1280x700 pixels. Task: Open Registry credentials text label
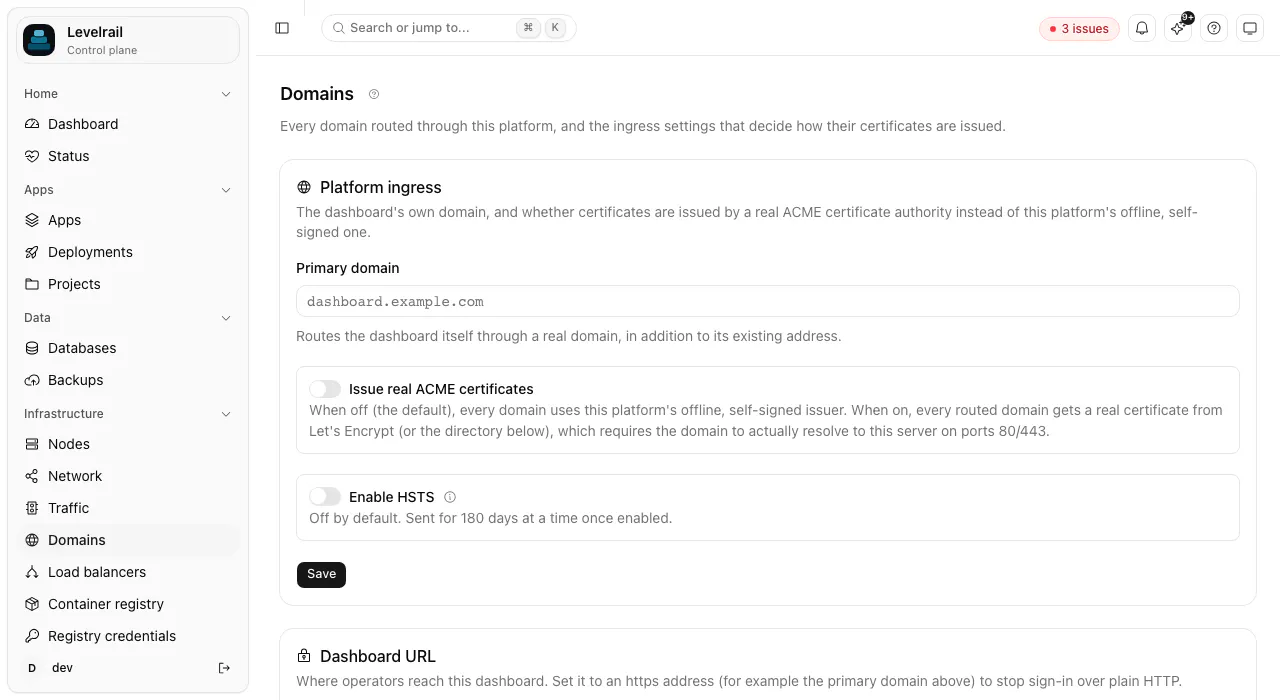(112, 636)
